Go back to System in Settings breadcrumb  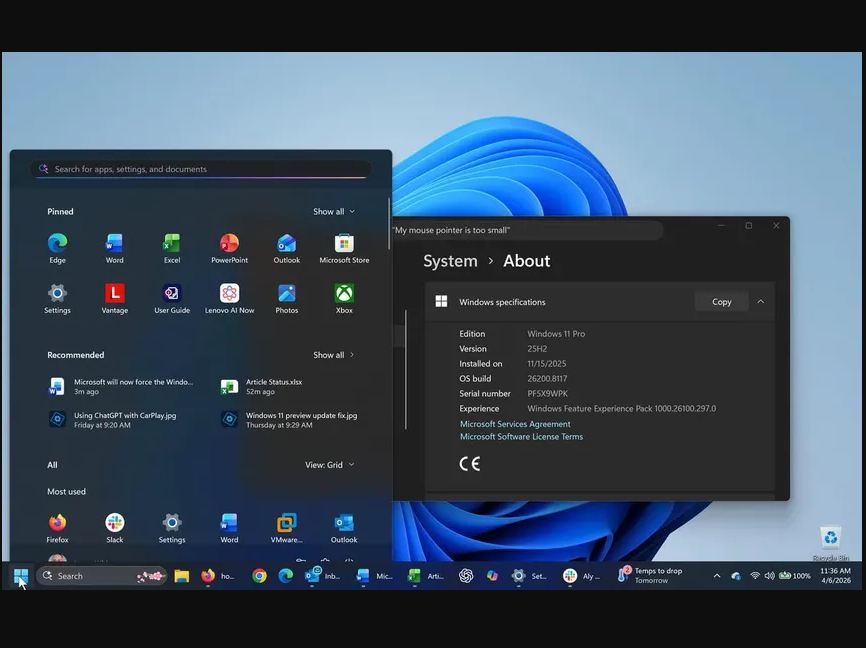(450, 261)
